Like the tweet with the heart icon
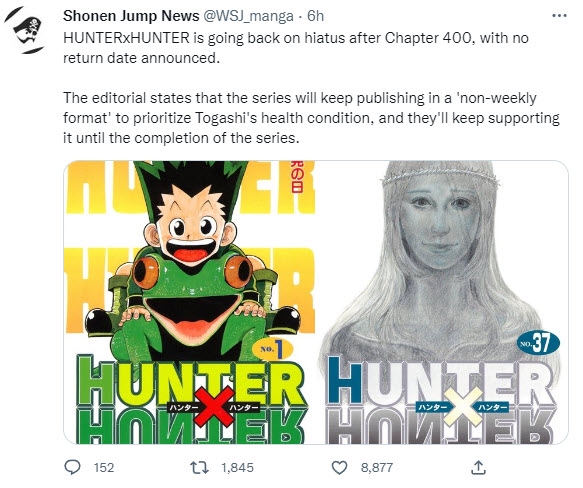This screenshot has height=488, width=583. [339, 468]
